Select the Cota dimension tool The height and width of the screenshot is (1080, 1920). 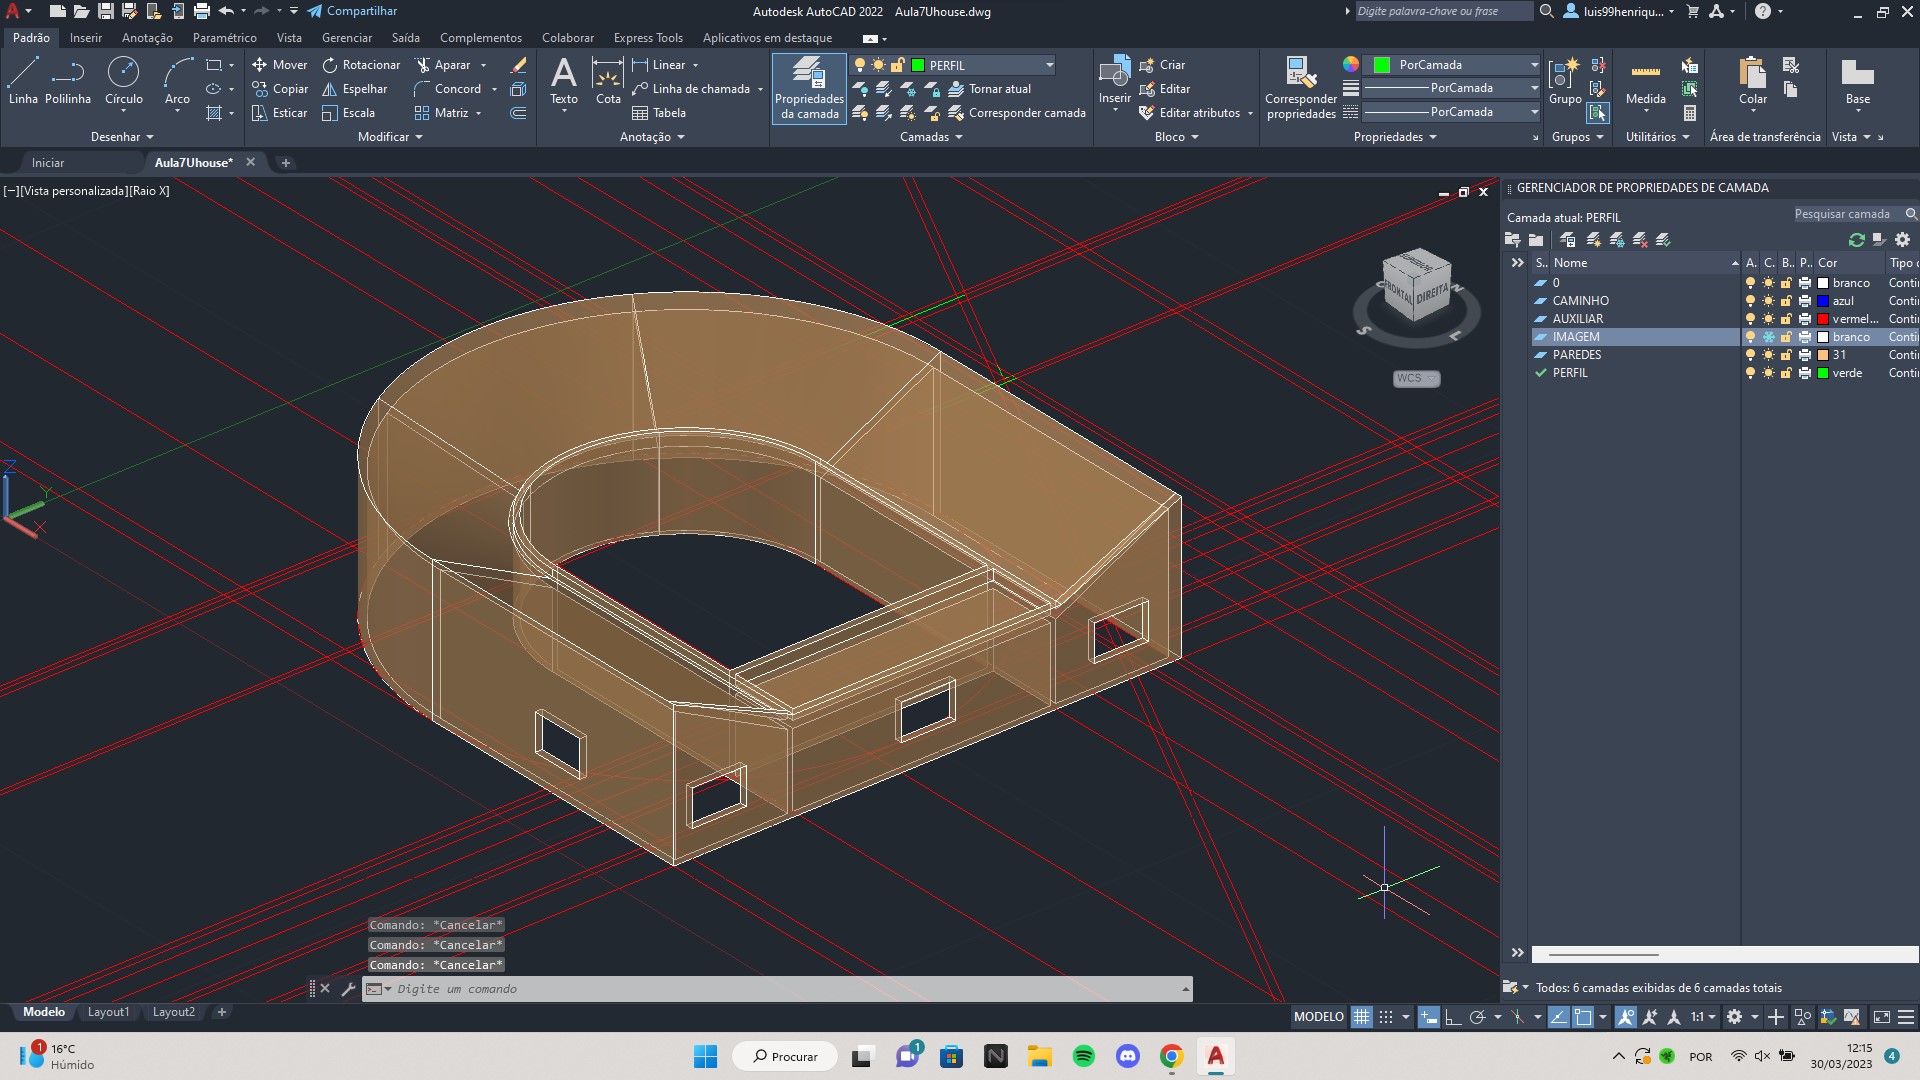point(608,81)
